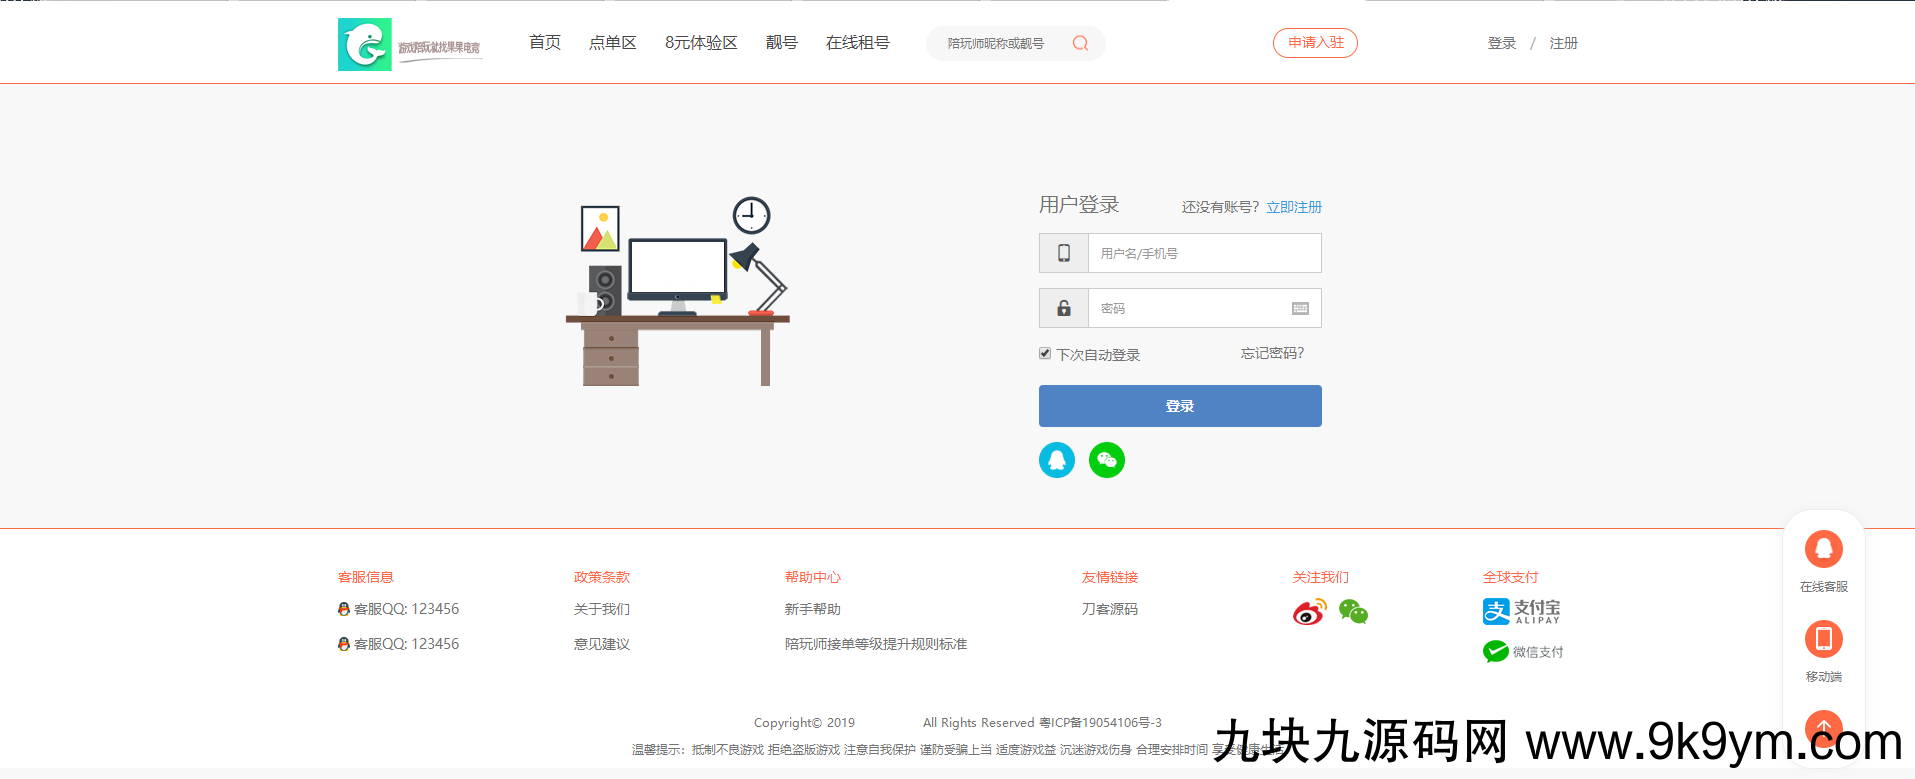Open 在线客服 floating bell icon
Screen dimensions: 1915x779
[x=1824, y=549]
